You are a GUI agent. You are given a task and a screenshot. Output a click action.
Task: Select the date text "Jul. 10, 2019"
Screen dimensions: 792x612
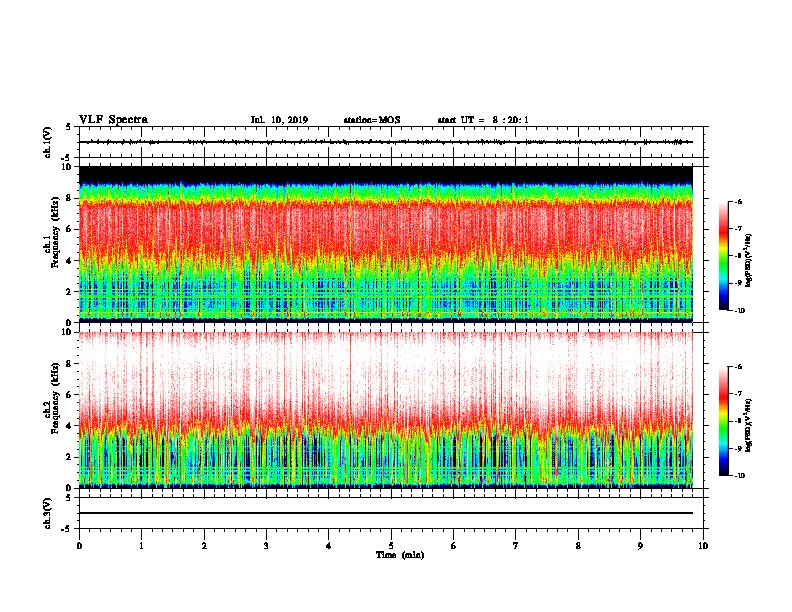279,120
